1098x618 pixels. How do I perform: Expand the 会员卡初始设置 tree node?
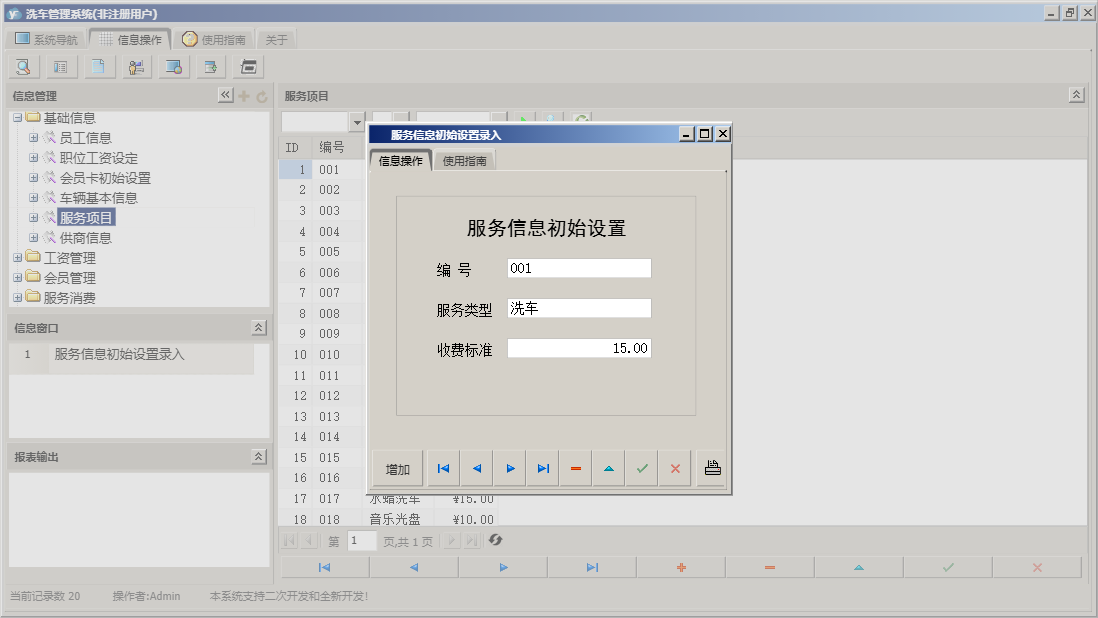point(33,178)
